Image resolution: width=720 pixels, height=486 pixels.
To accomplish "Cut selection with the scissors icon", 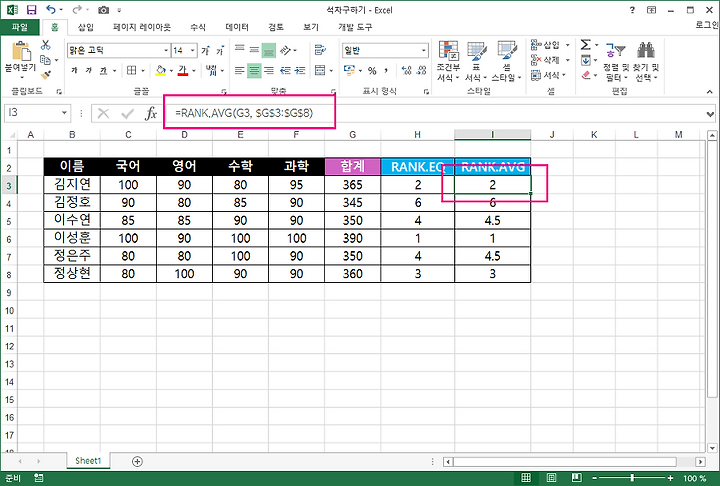I will click(45, 45).
